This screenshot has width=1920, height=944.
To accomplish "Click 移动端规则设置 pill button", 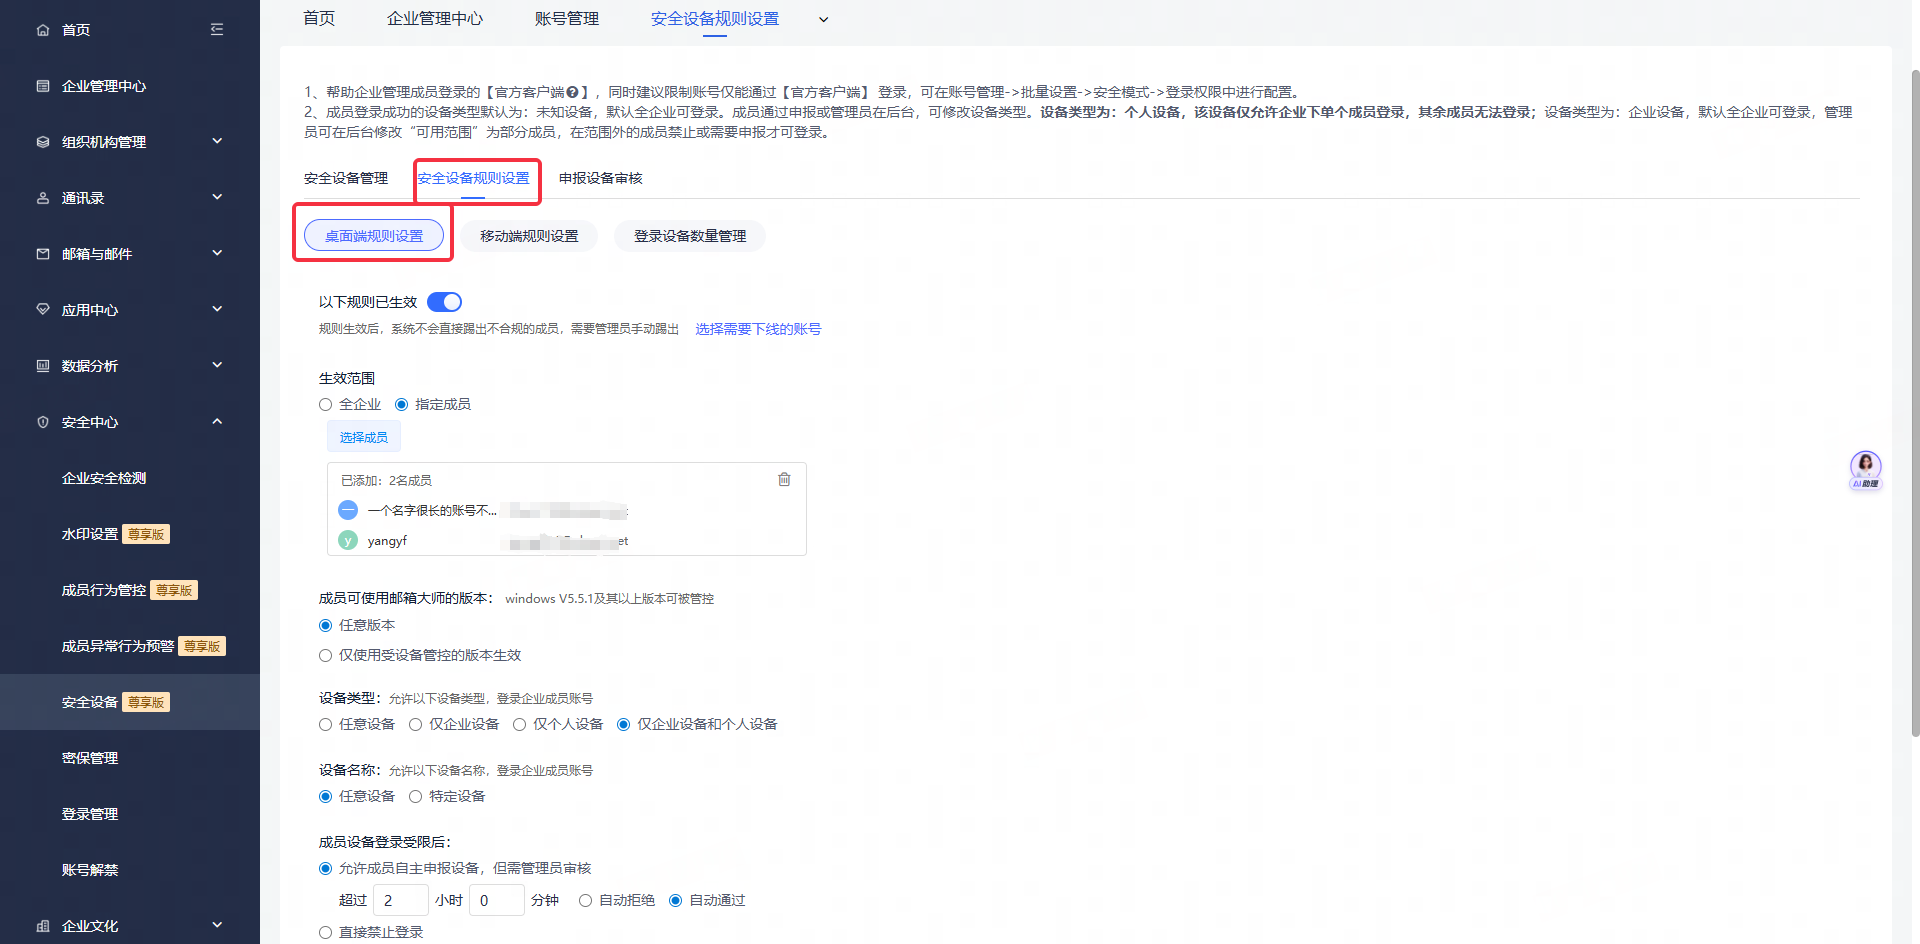I will click(529, 236).
